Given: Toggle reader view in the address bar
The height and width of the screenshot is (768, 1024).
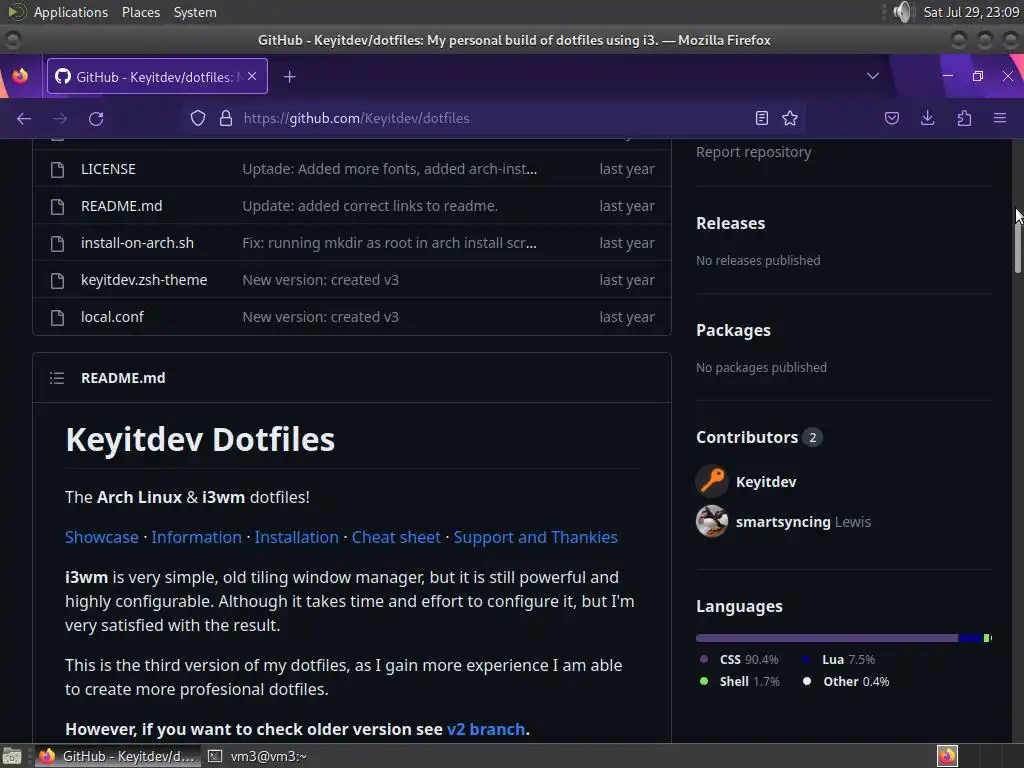Looking at the screenshot, I should pyautogui.click(x=761, y=118).
